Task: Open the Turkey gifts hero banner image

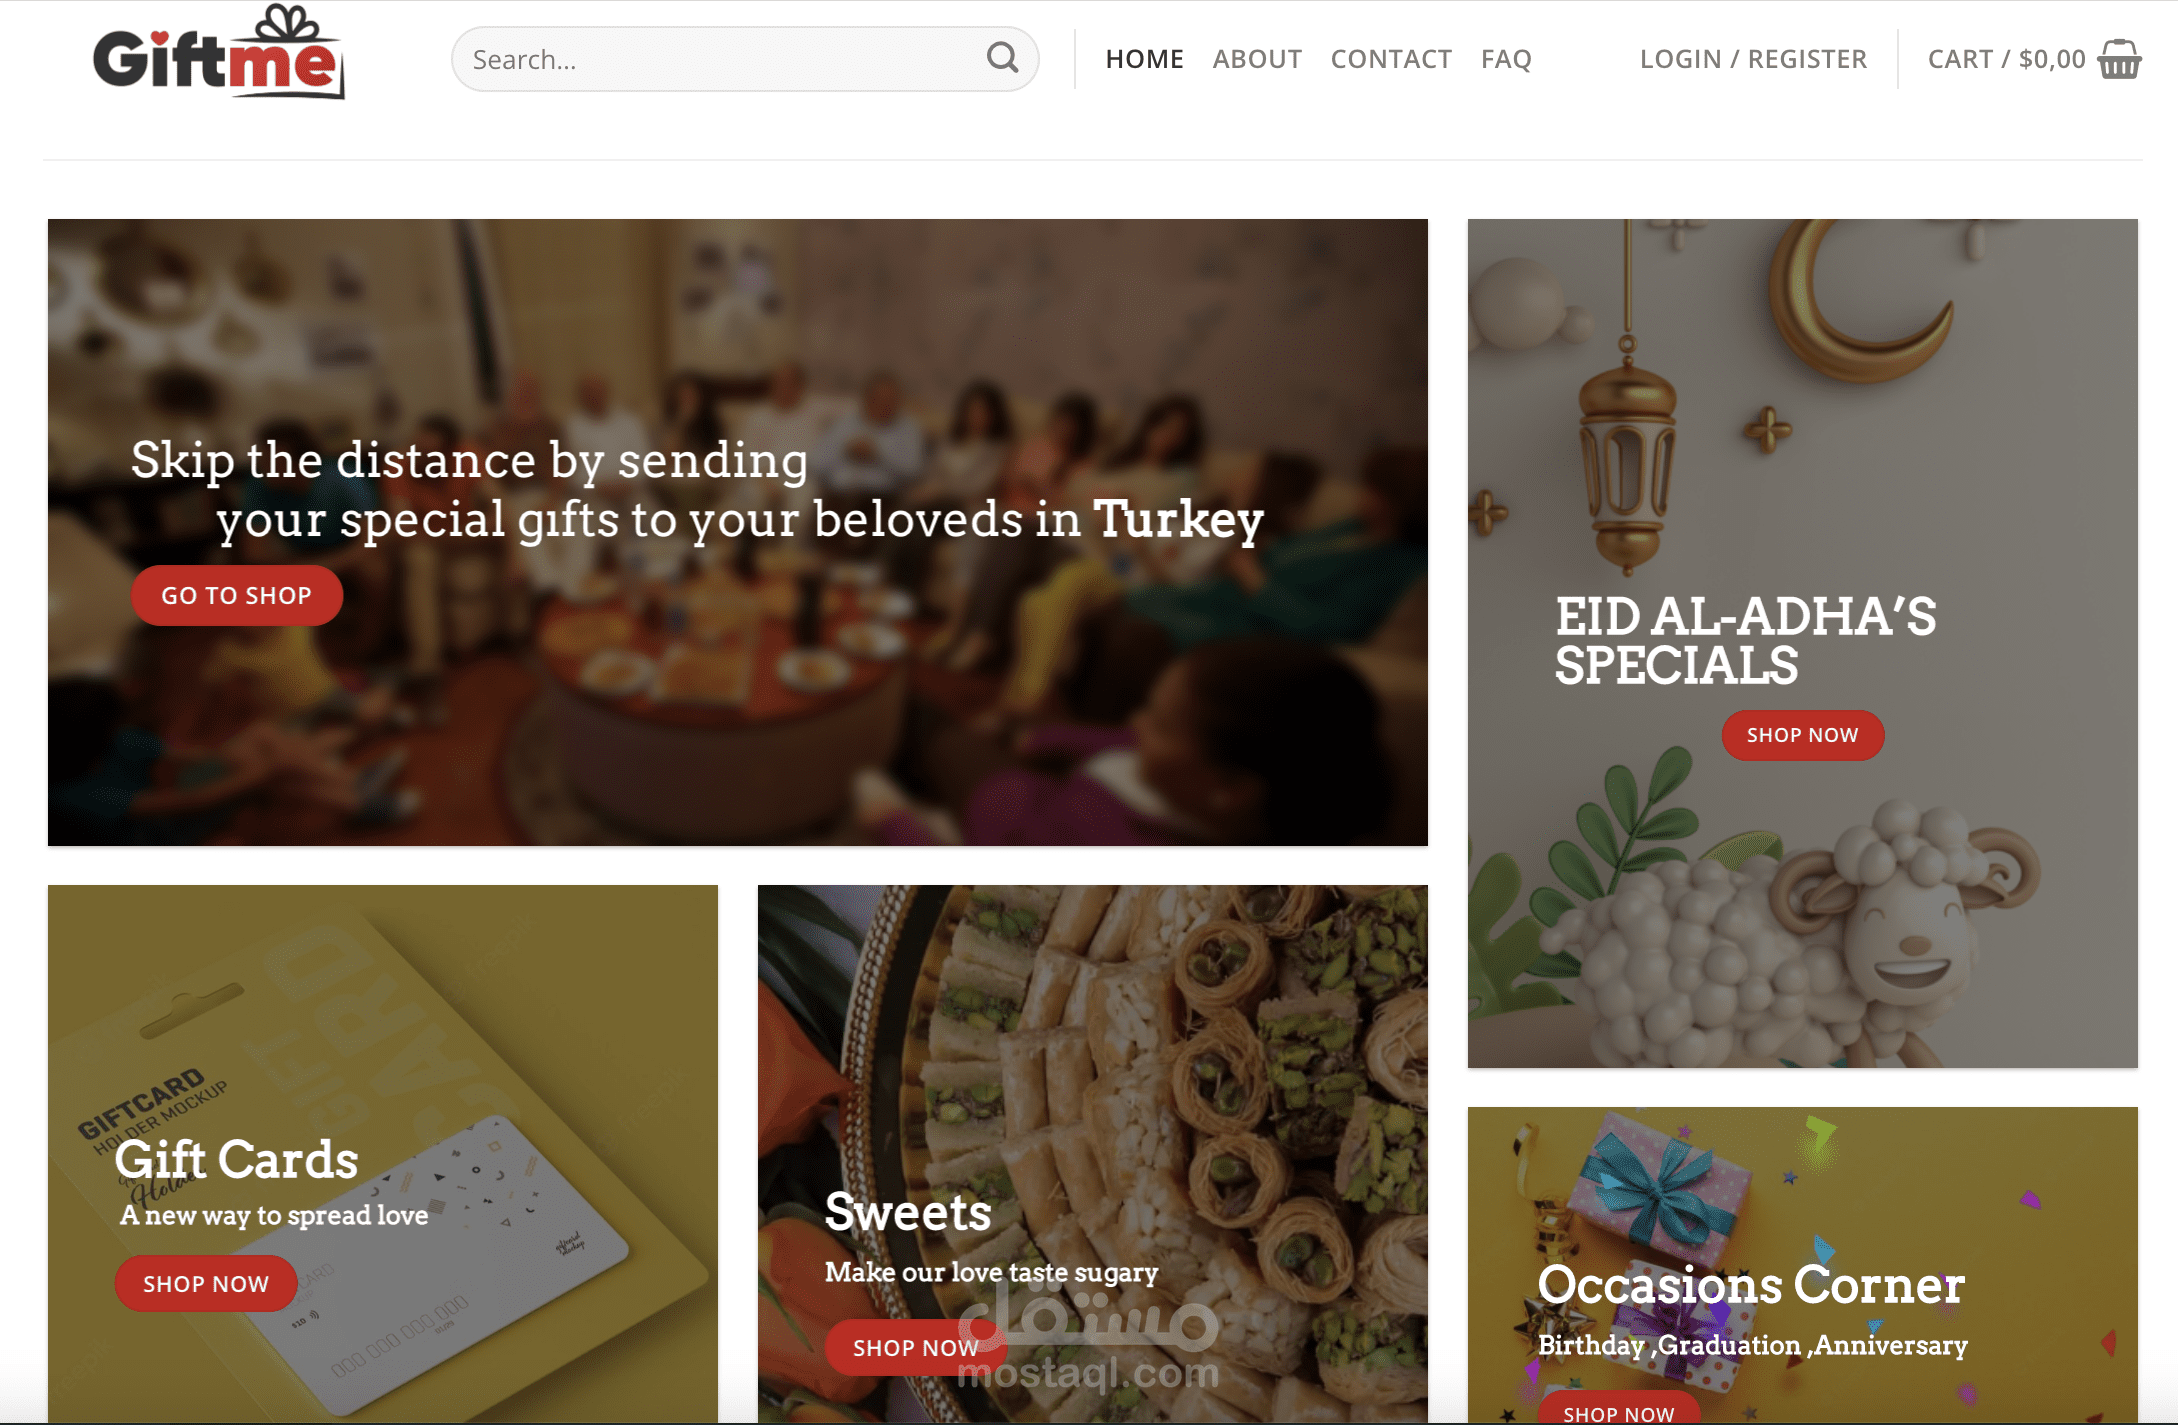Action: [738, 532]
